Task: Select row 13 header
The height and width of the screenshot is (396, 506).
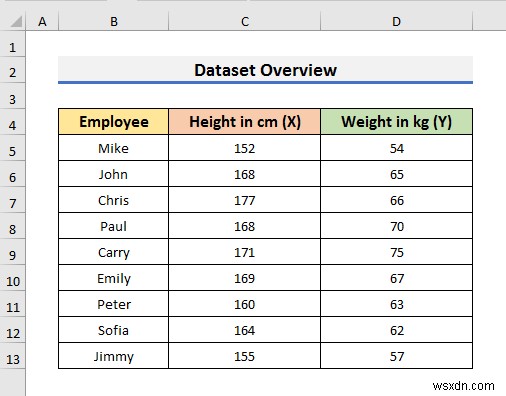Action: coord(12,356)
